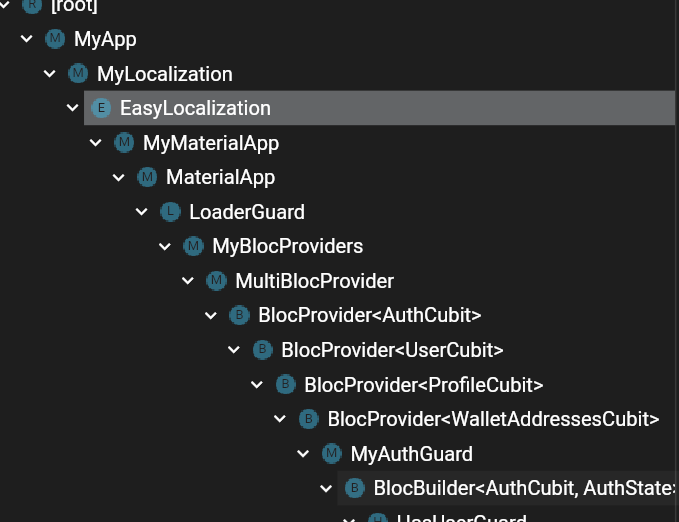Select the BlocBuilder<AuthCubit, AuthState> label
This screenshot has height=522, width=679.
coord(524,488)
